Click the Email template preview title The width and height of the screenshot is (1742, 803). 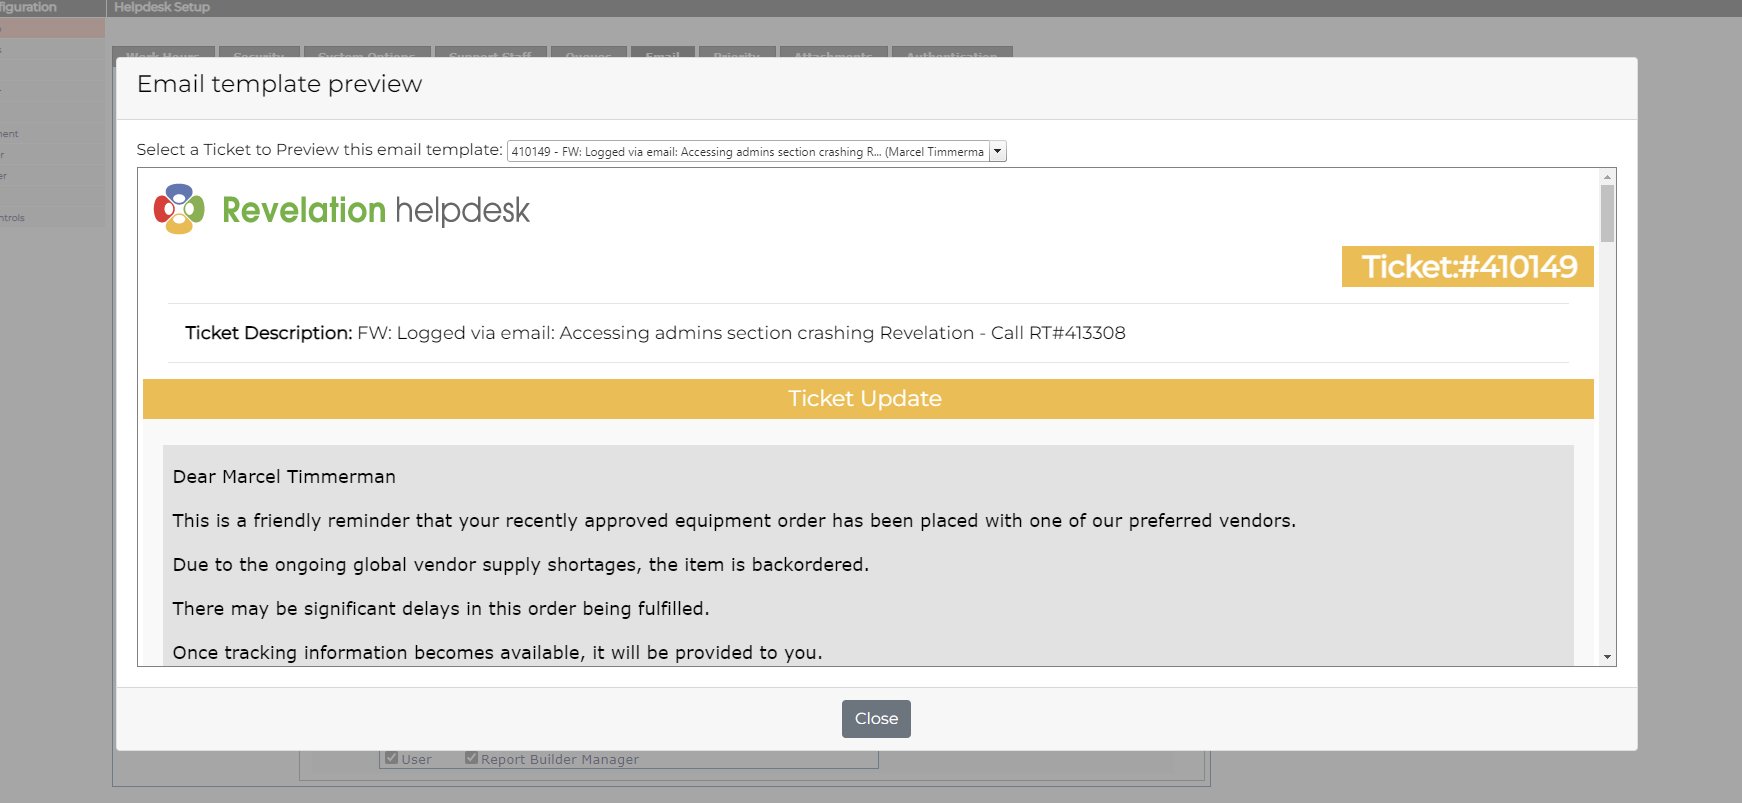click(279, 84)
